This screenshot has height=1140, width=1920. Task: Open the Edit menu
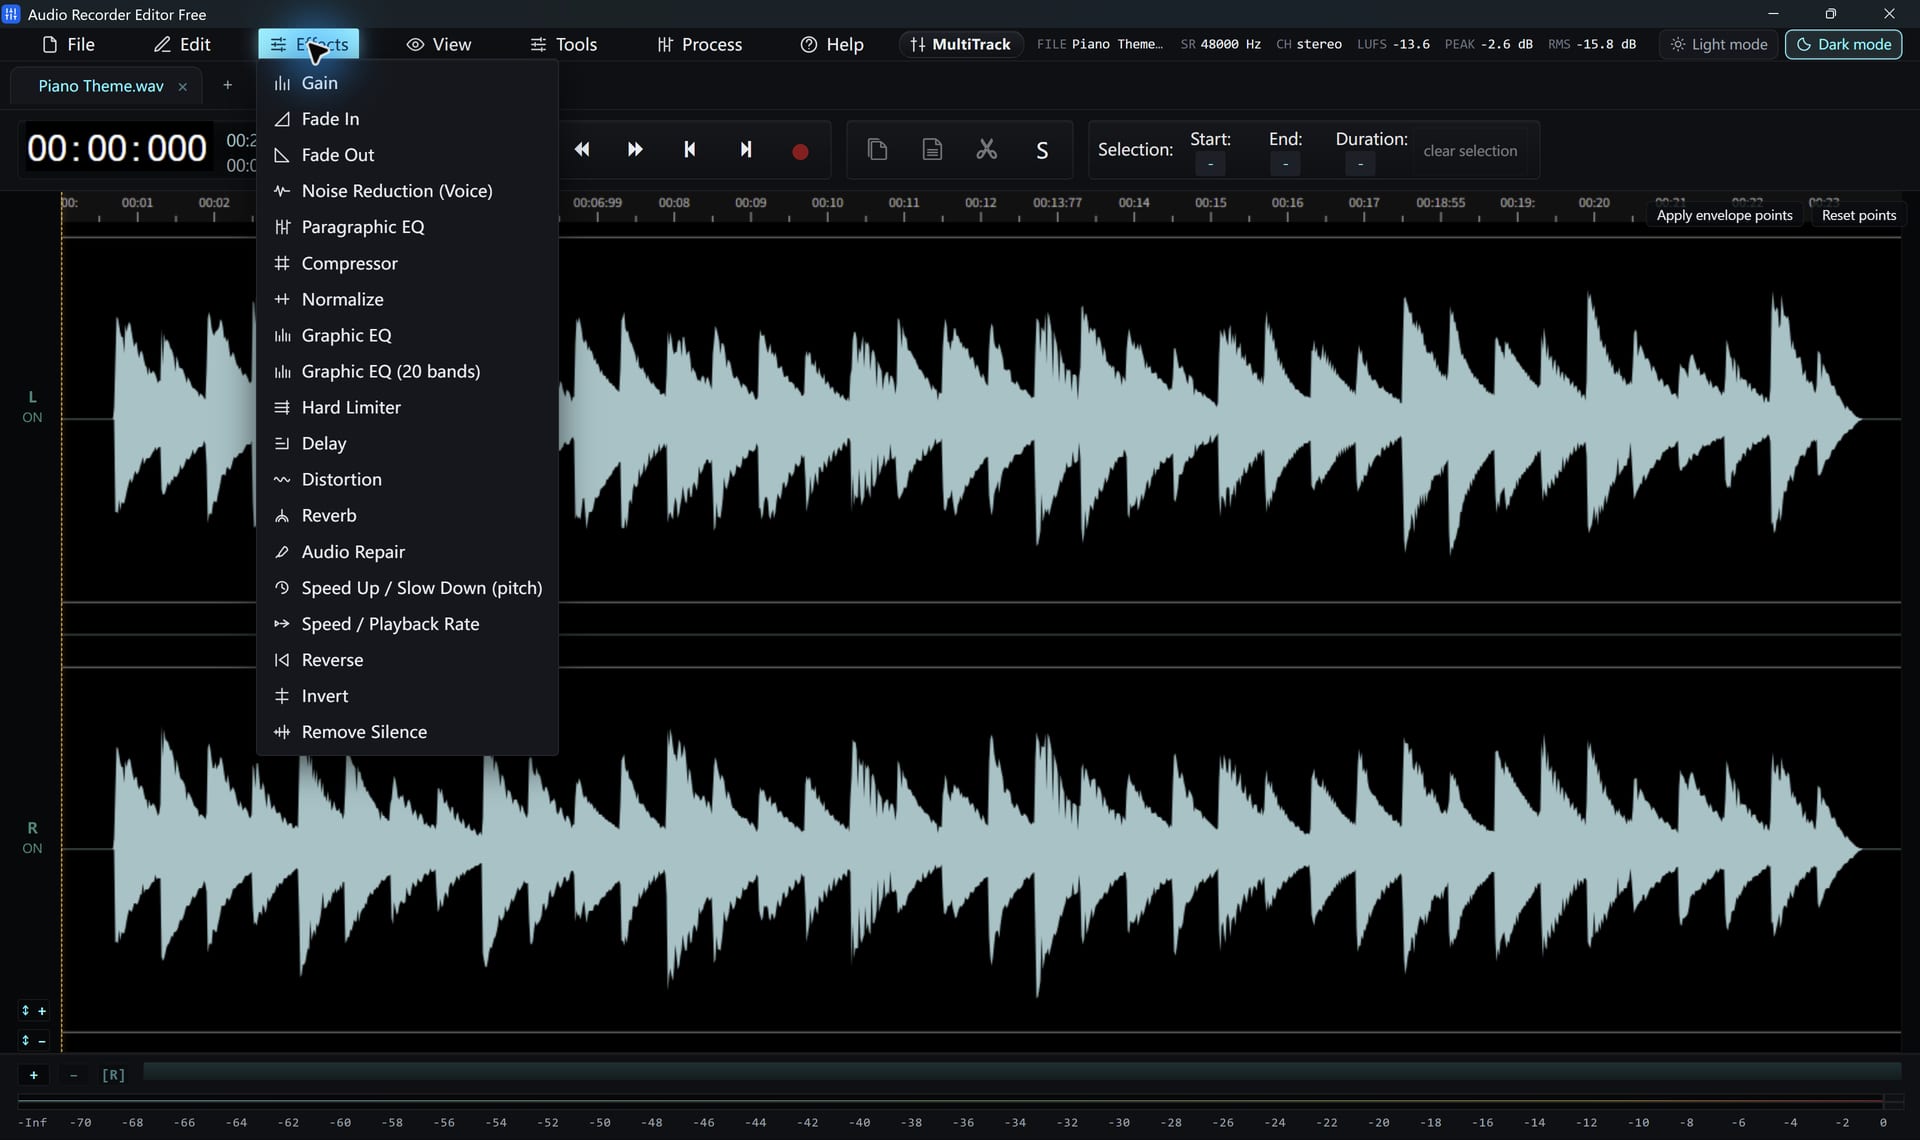click(182, 44)
